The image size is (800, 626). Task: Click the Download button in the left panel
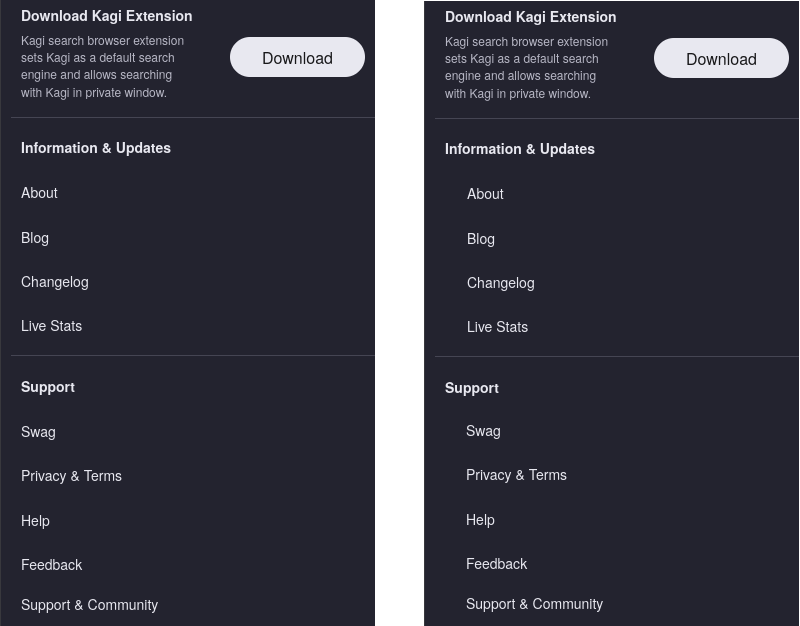click(297, 58)
